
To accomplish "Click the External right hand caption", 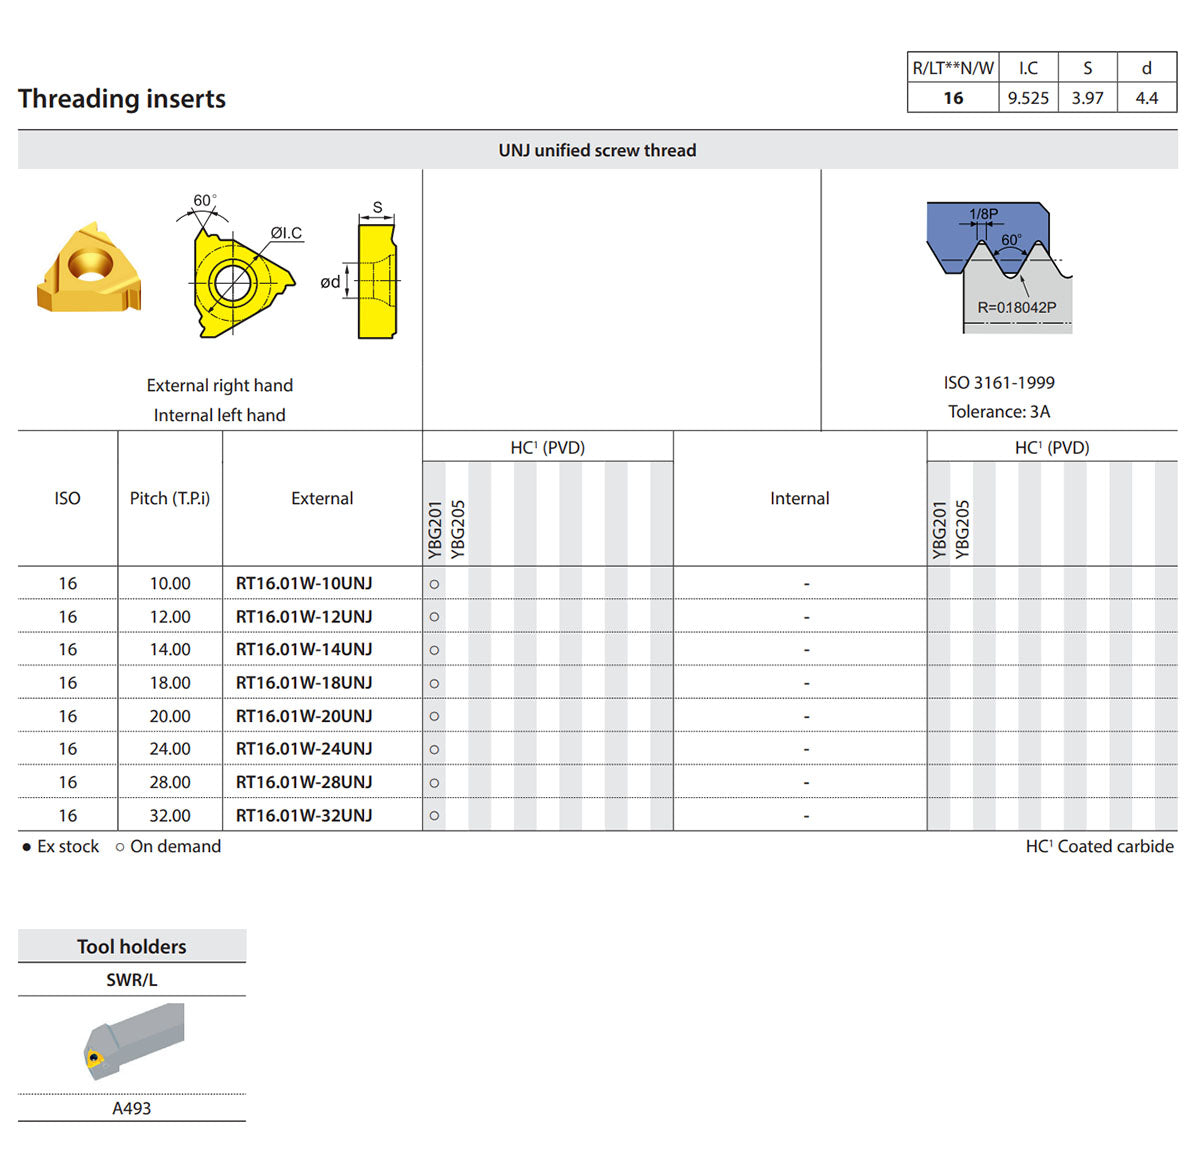I will click(220, 385).
